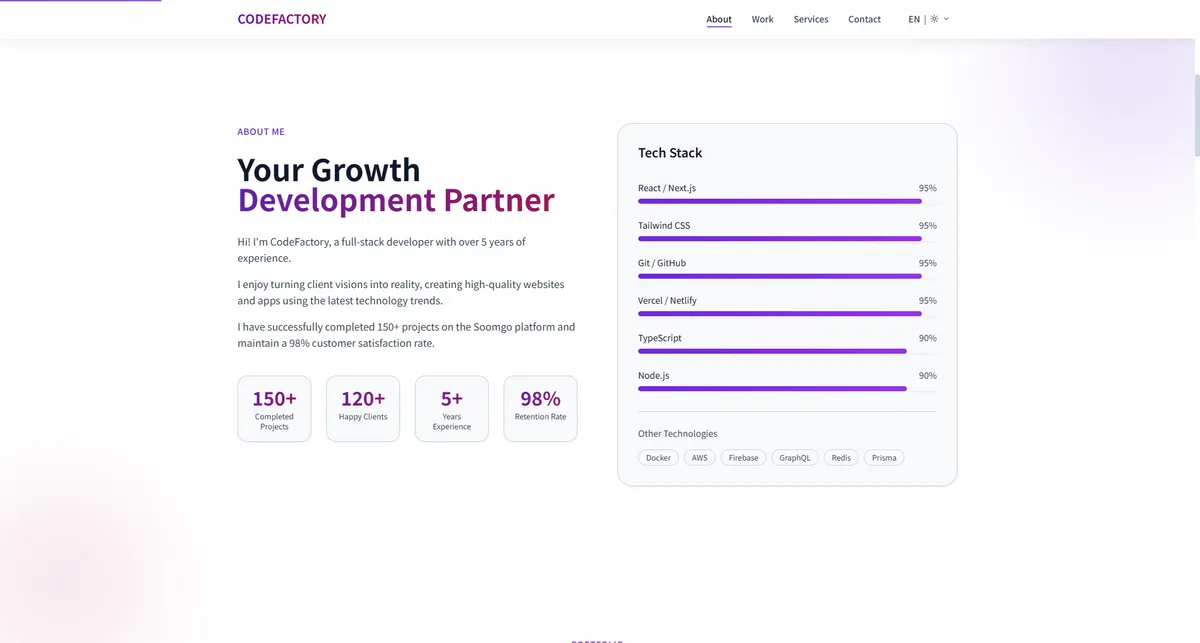The image size is (1200, 643).
Task: Click the Redis technology chip
Action: tap(841, 458)
